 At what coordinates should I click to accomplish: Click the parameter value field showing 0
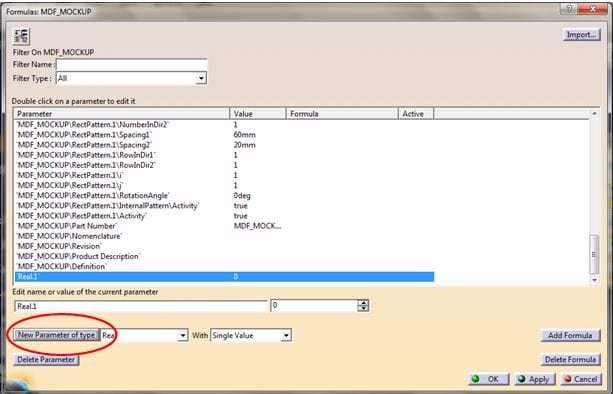(314, 306)
